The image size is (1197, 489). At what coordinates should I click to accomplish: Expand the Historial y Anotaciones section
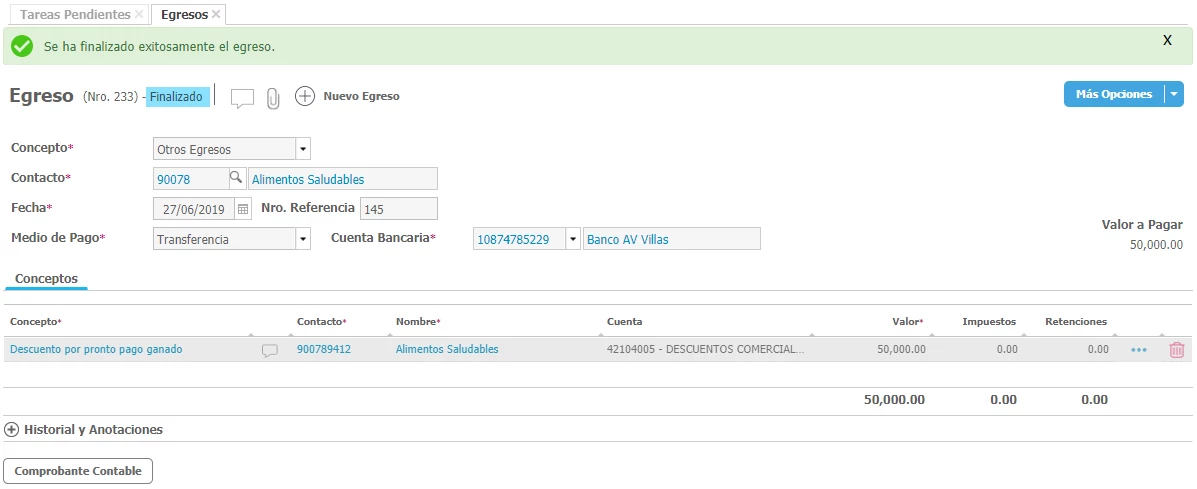(12, 429)
